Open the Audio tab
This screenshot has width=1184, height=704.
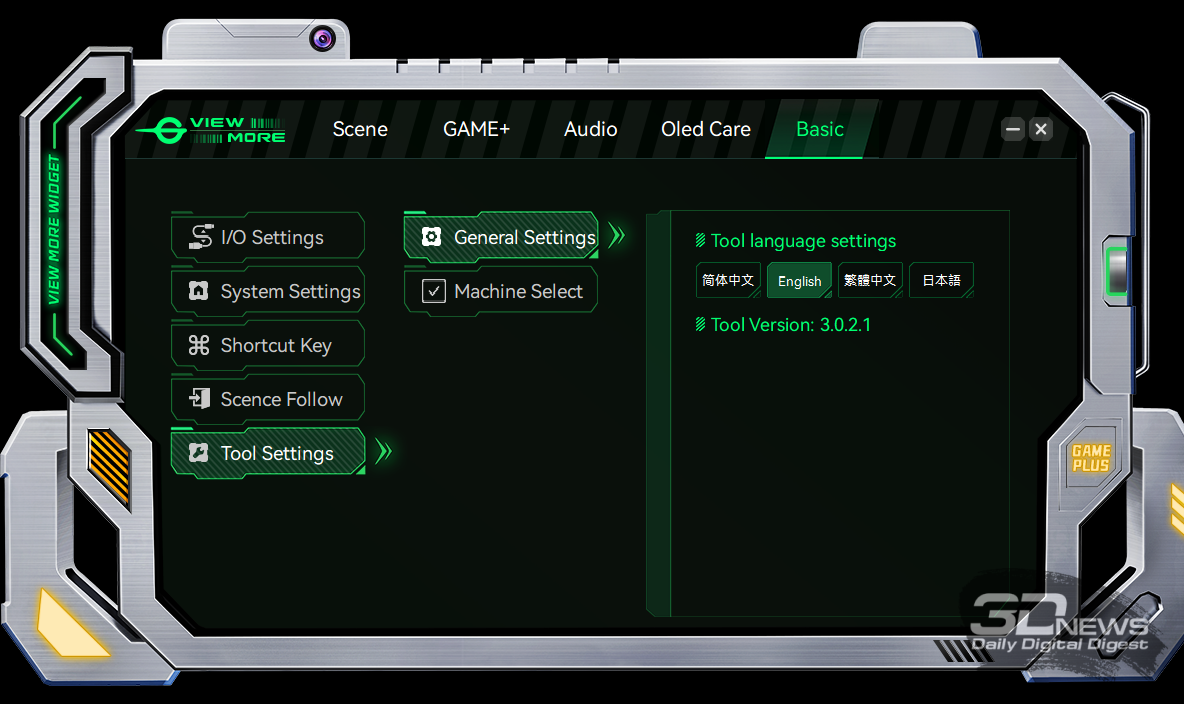[x=590, y=129]
